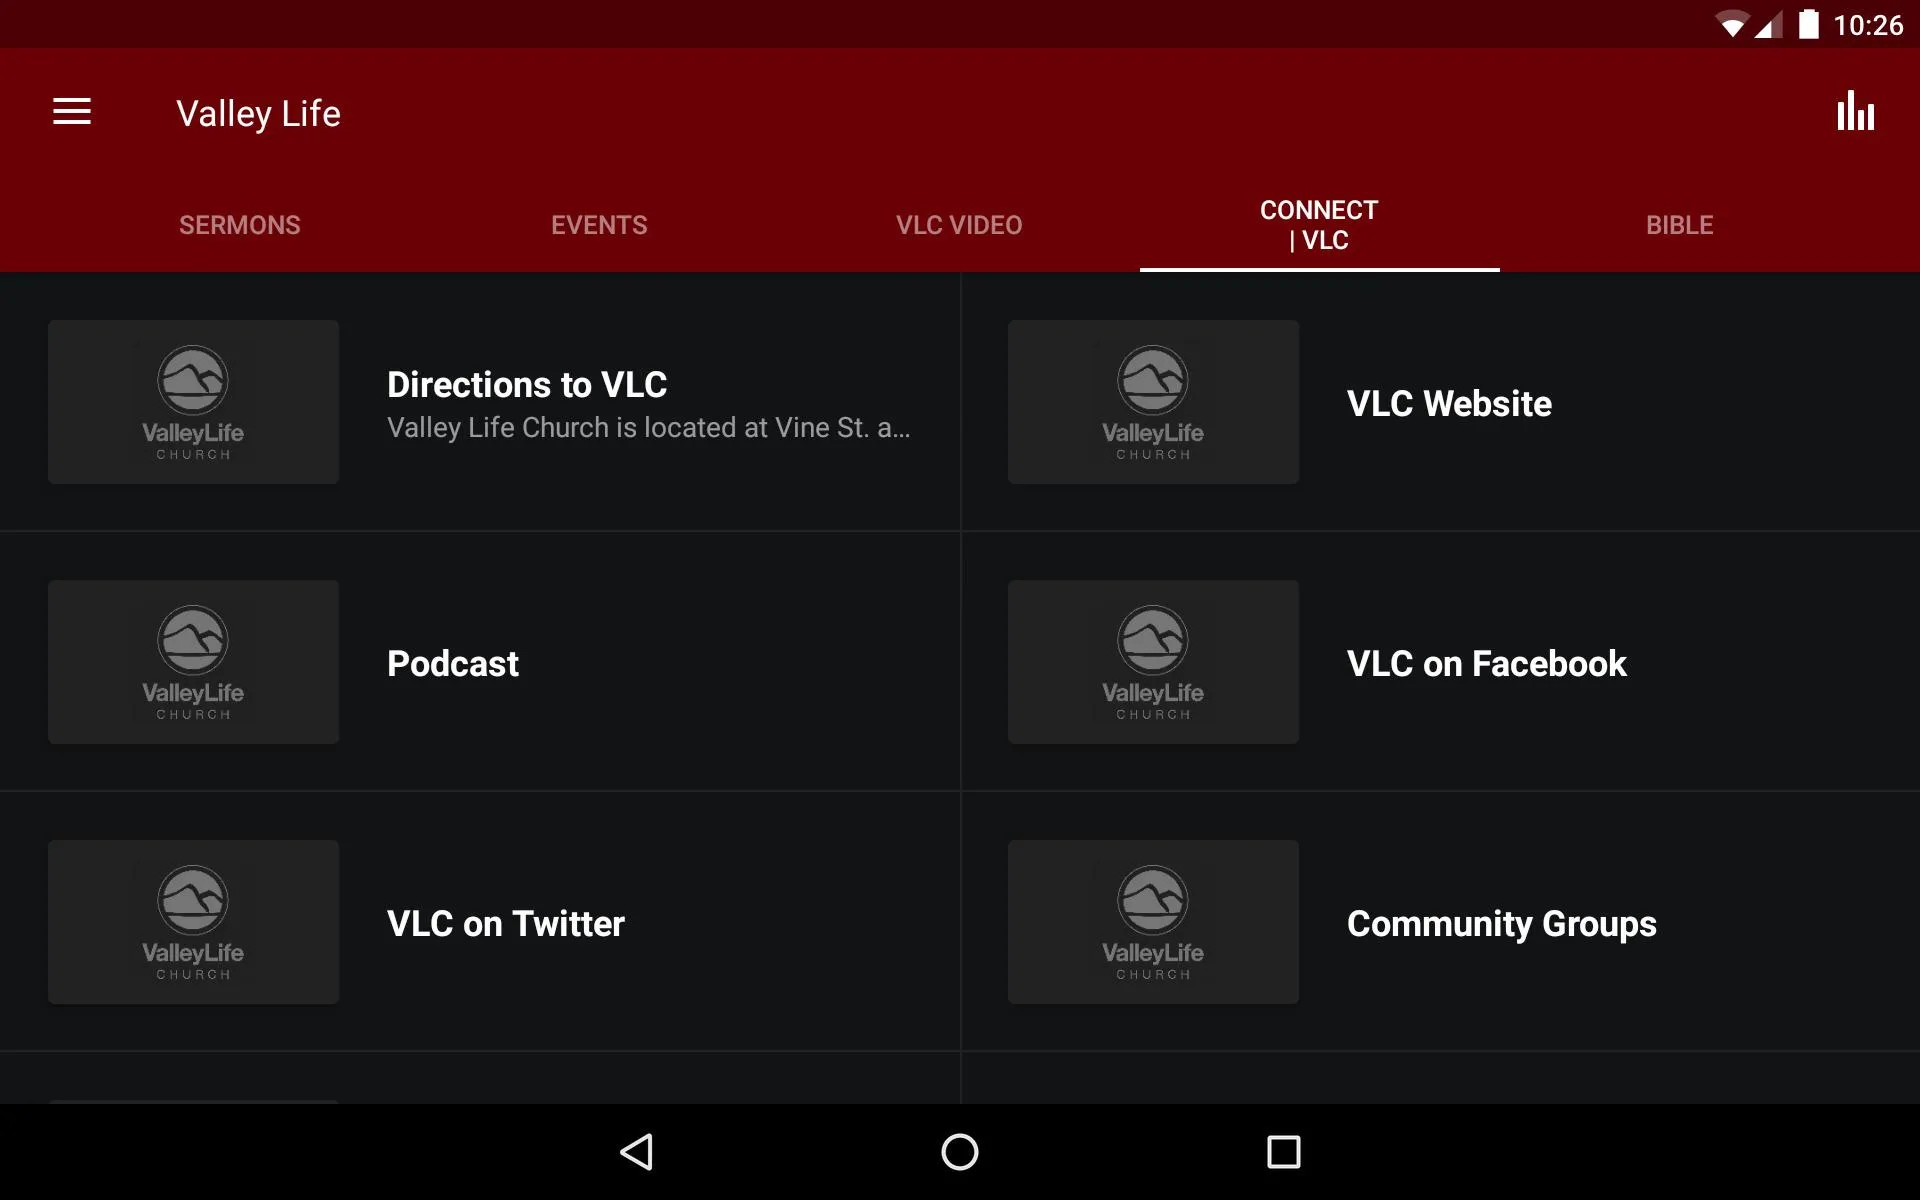Tap the EVENTS menu item

click(599, 224)
